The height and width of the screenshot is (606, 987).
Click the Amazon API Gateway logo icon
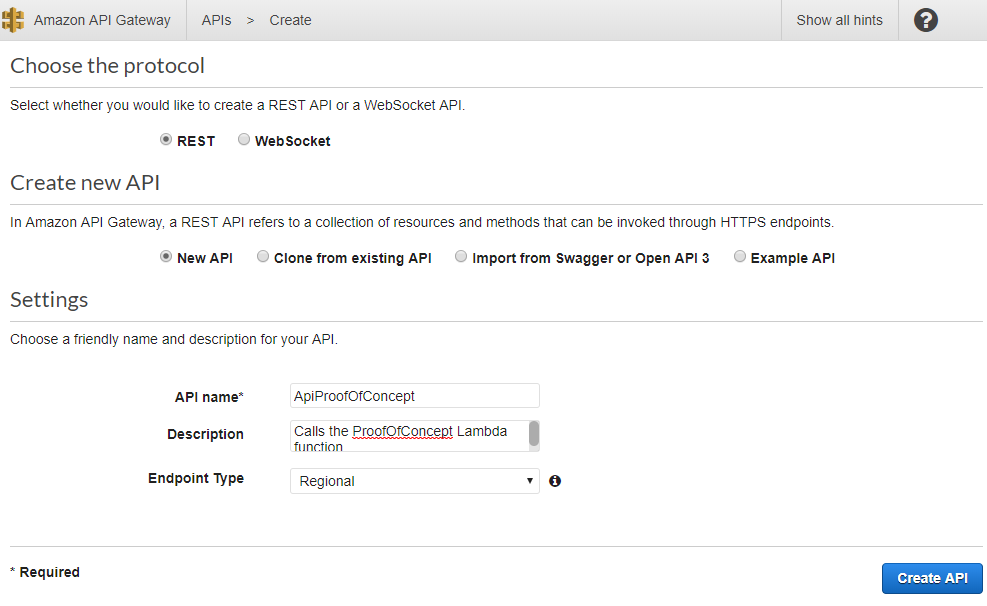(14, 19)
